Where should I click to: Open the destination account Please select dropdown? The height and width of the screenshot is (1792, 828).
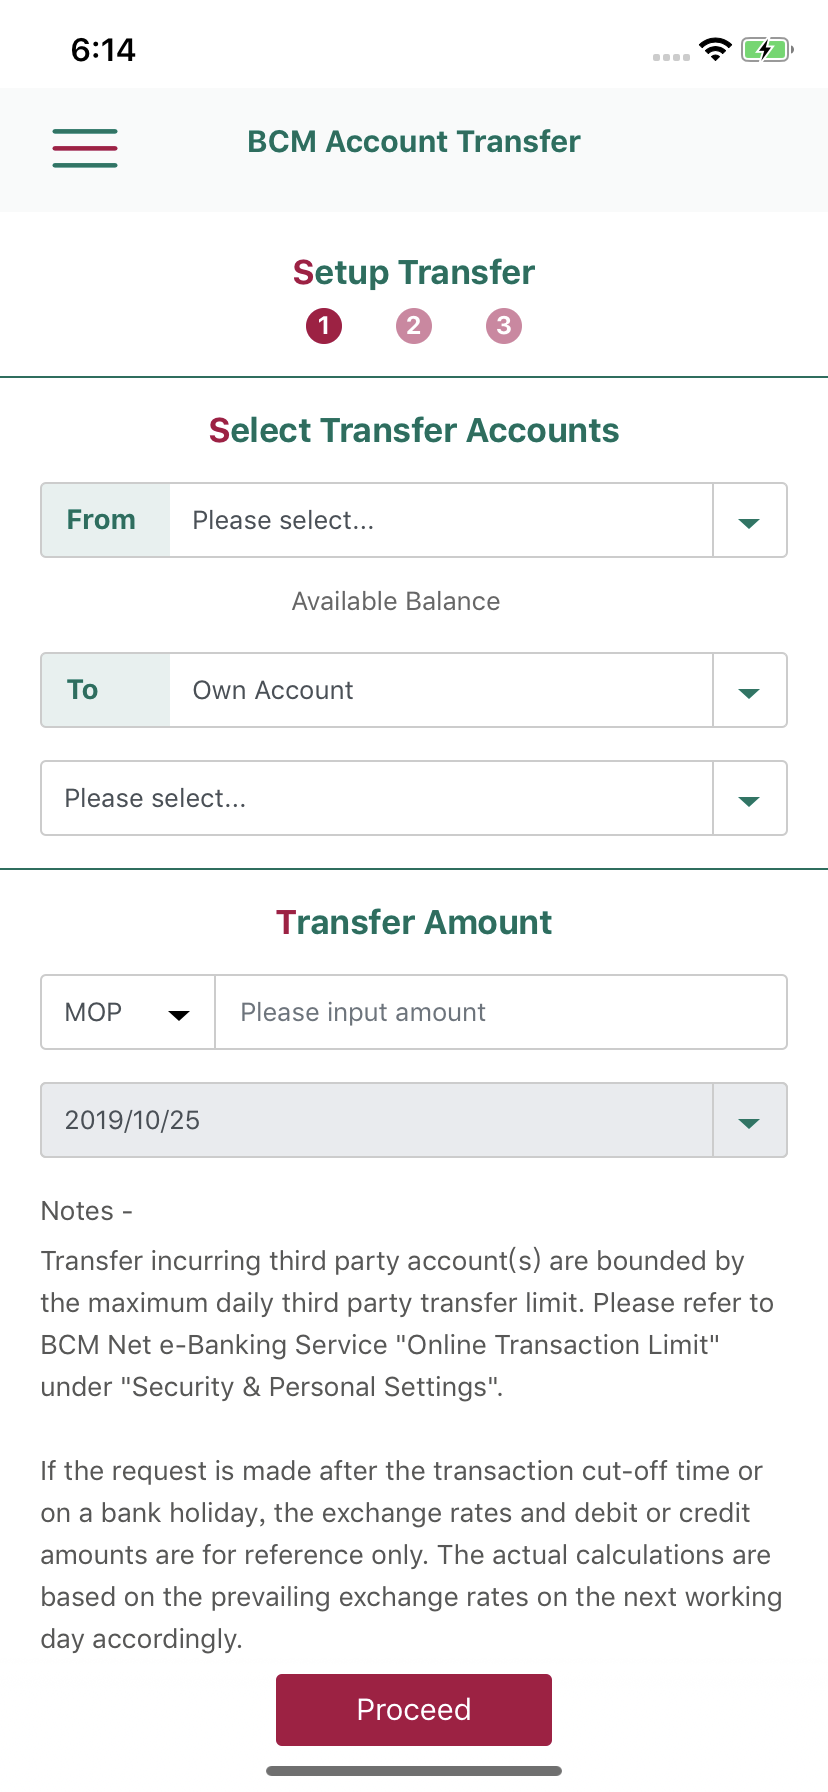click(x=414, y=798)
